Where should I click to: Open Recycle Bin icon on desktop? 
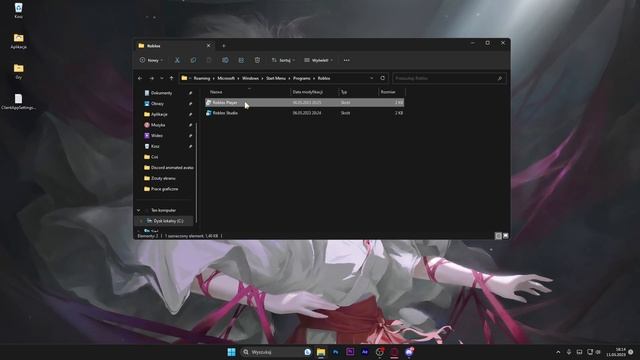coord(18,11)
